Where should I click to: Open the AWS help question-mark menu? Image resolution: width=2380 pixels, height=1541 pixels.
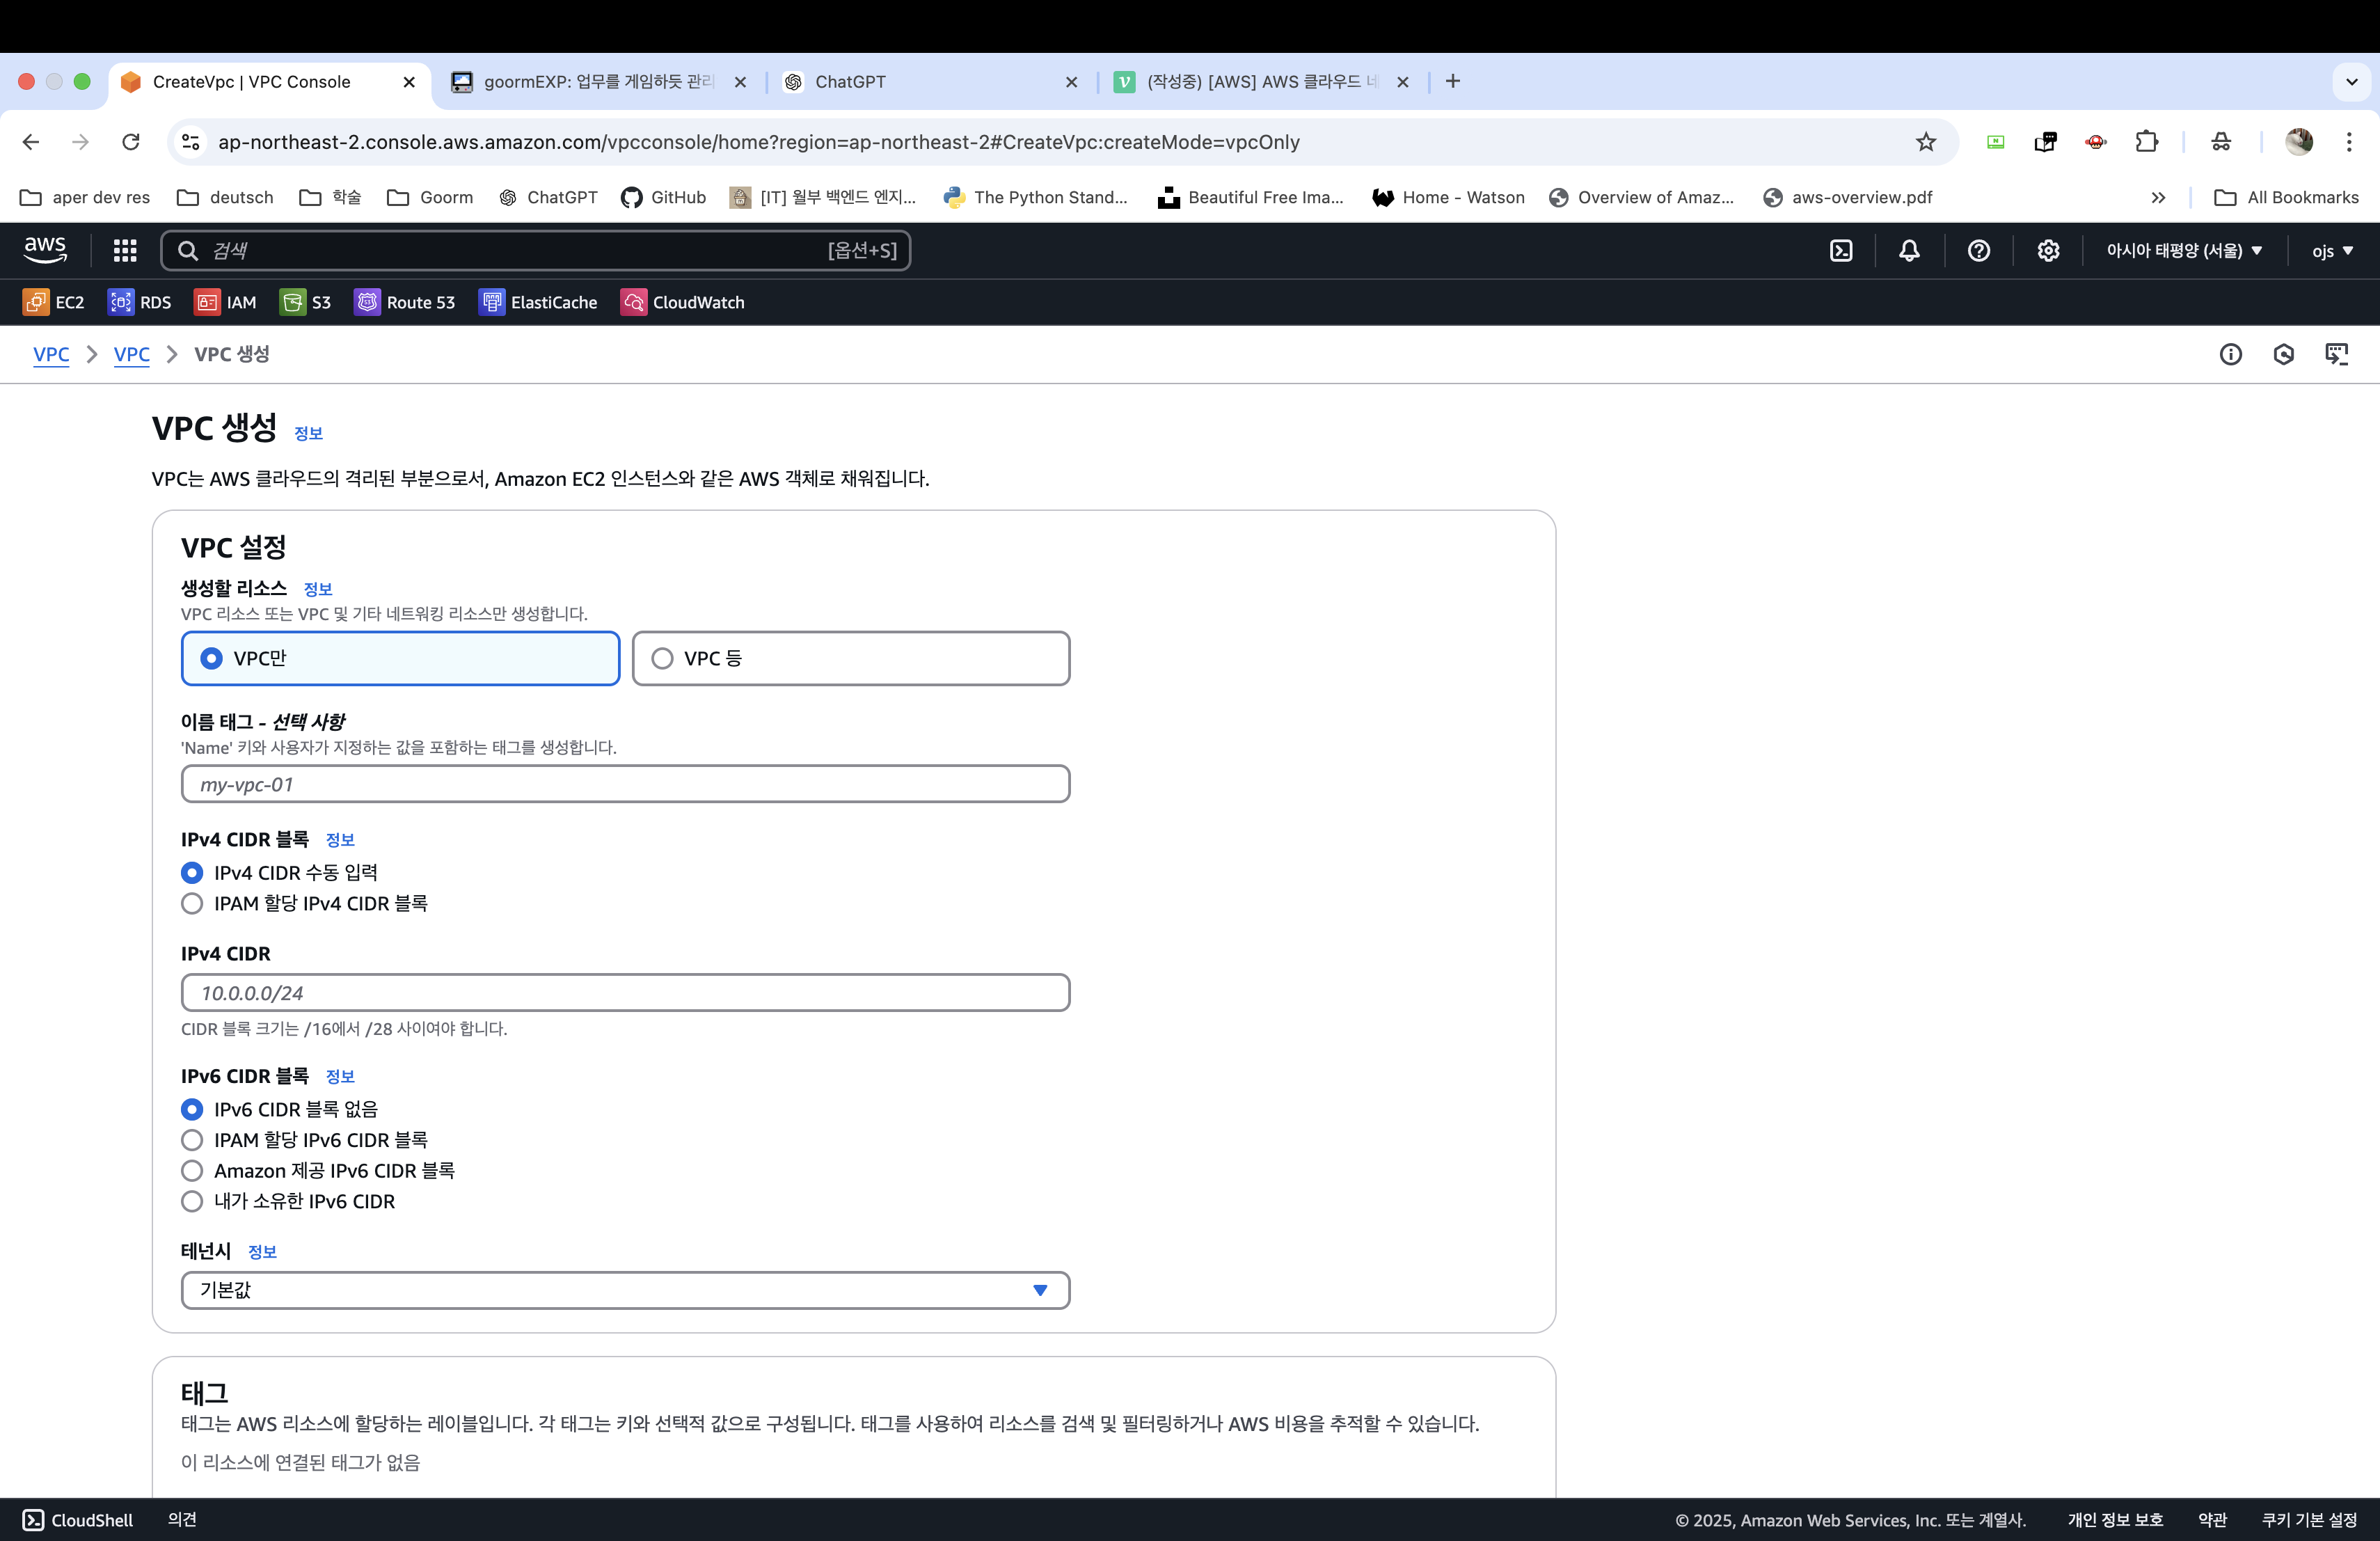(x=1978, y=250)
